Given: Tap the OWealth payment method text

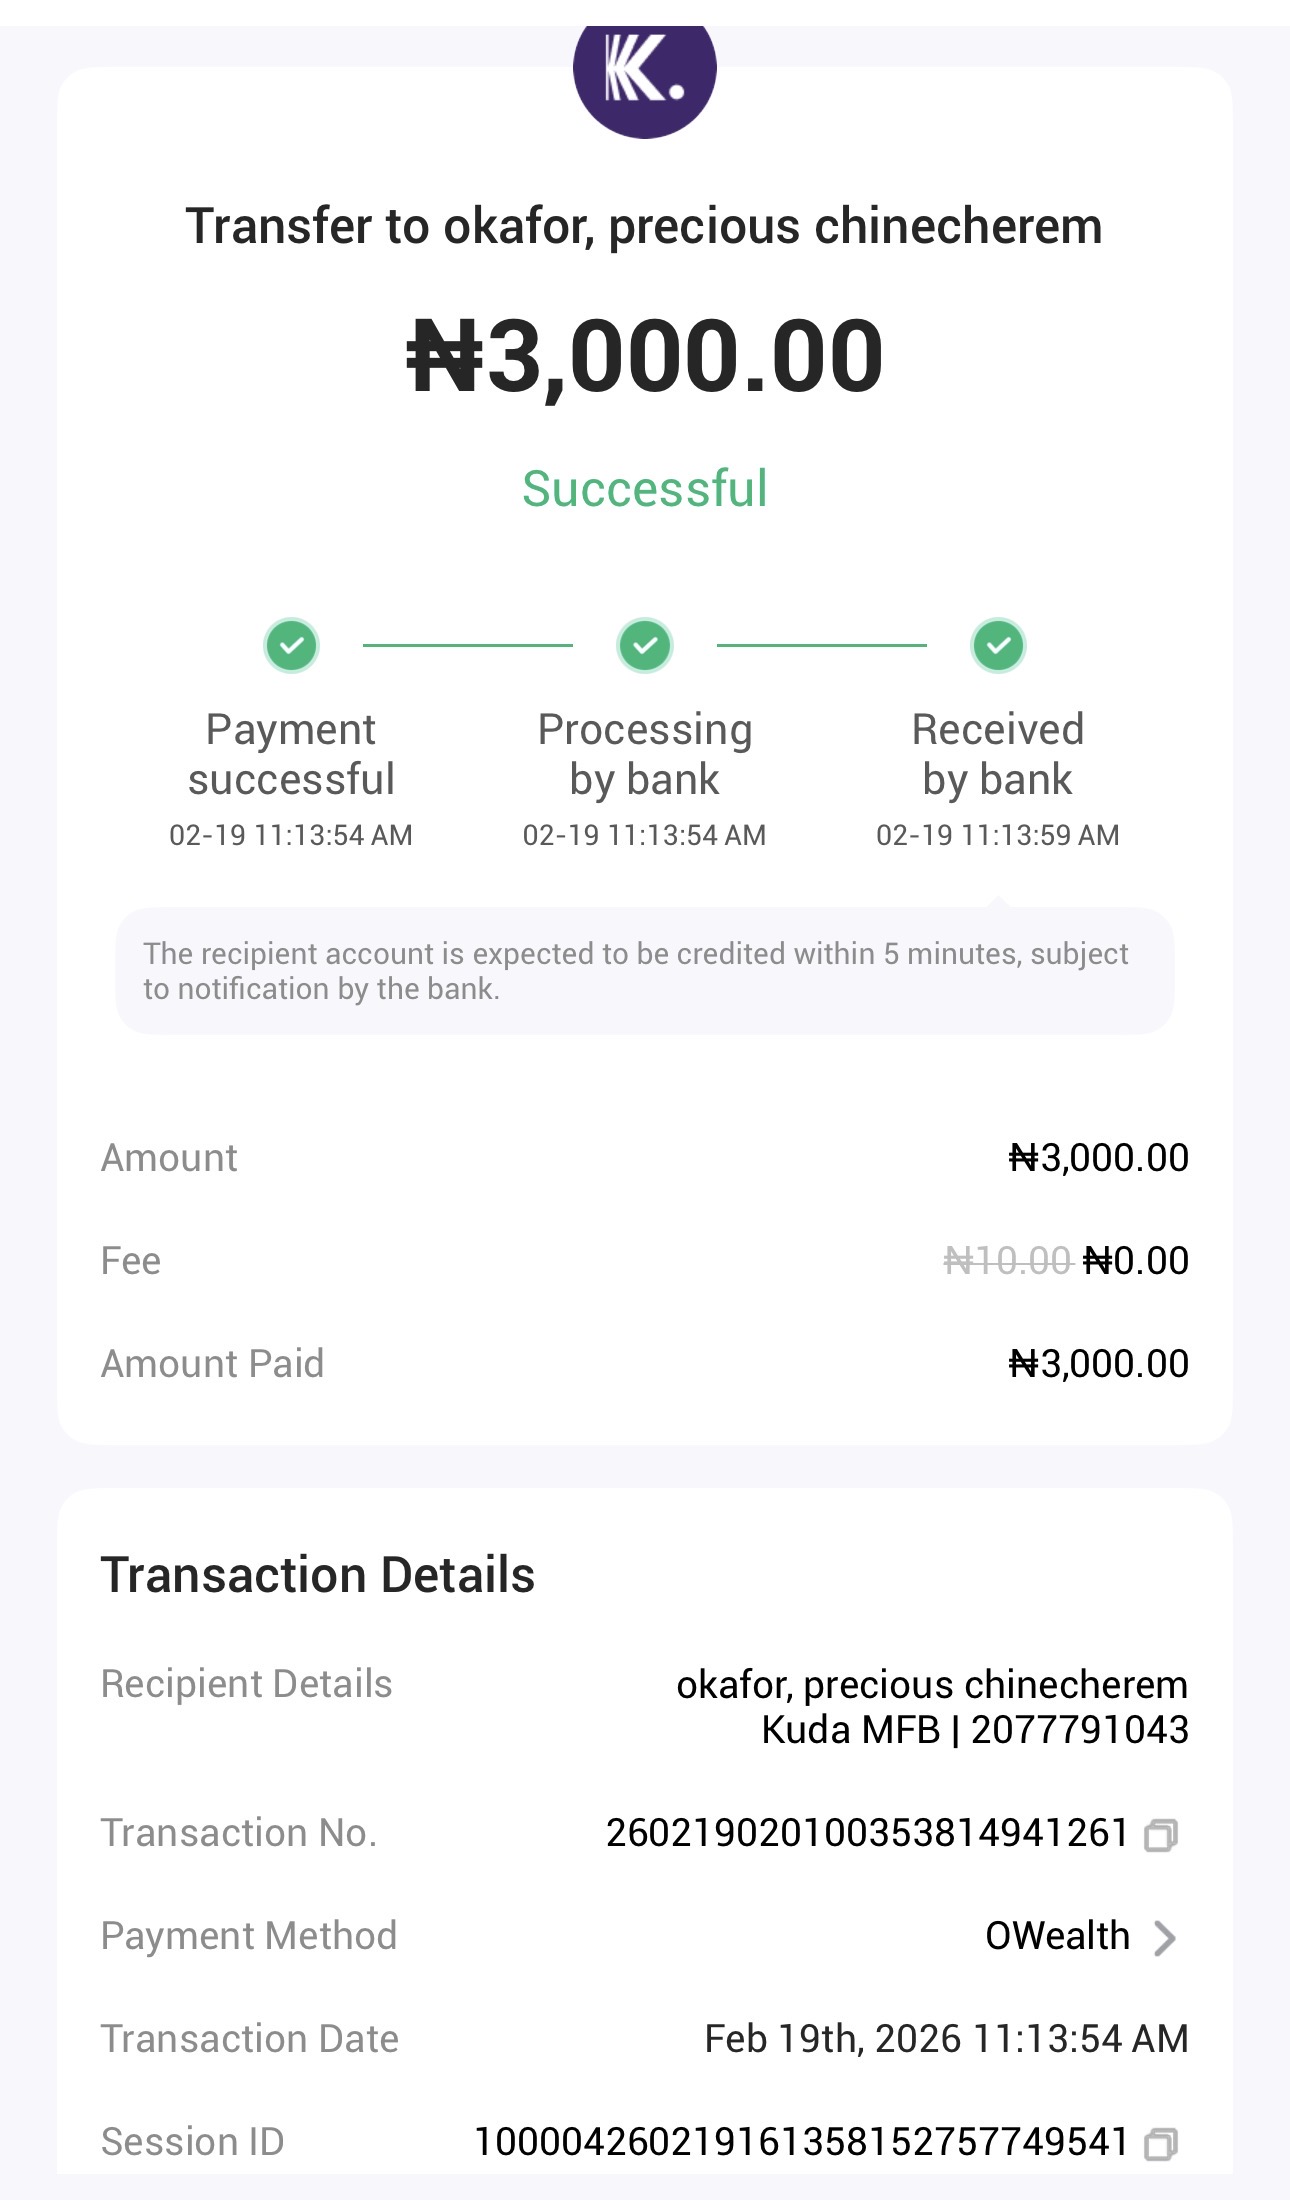Looking at the screenshot, I should click(x=1057, y=1936).
